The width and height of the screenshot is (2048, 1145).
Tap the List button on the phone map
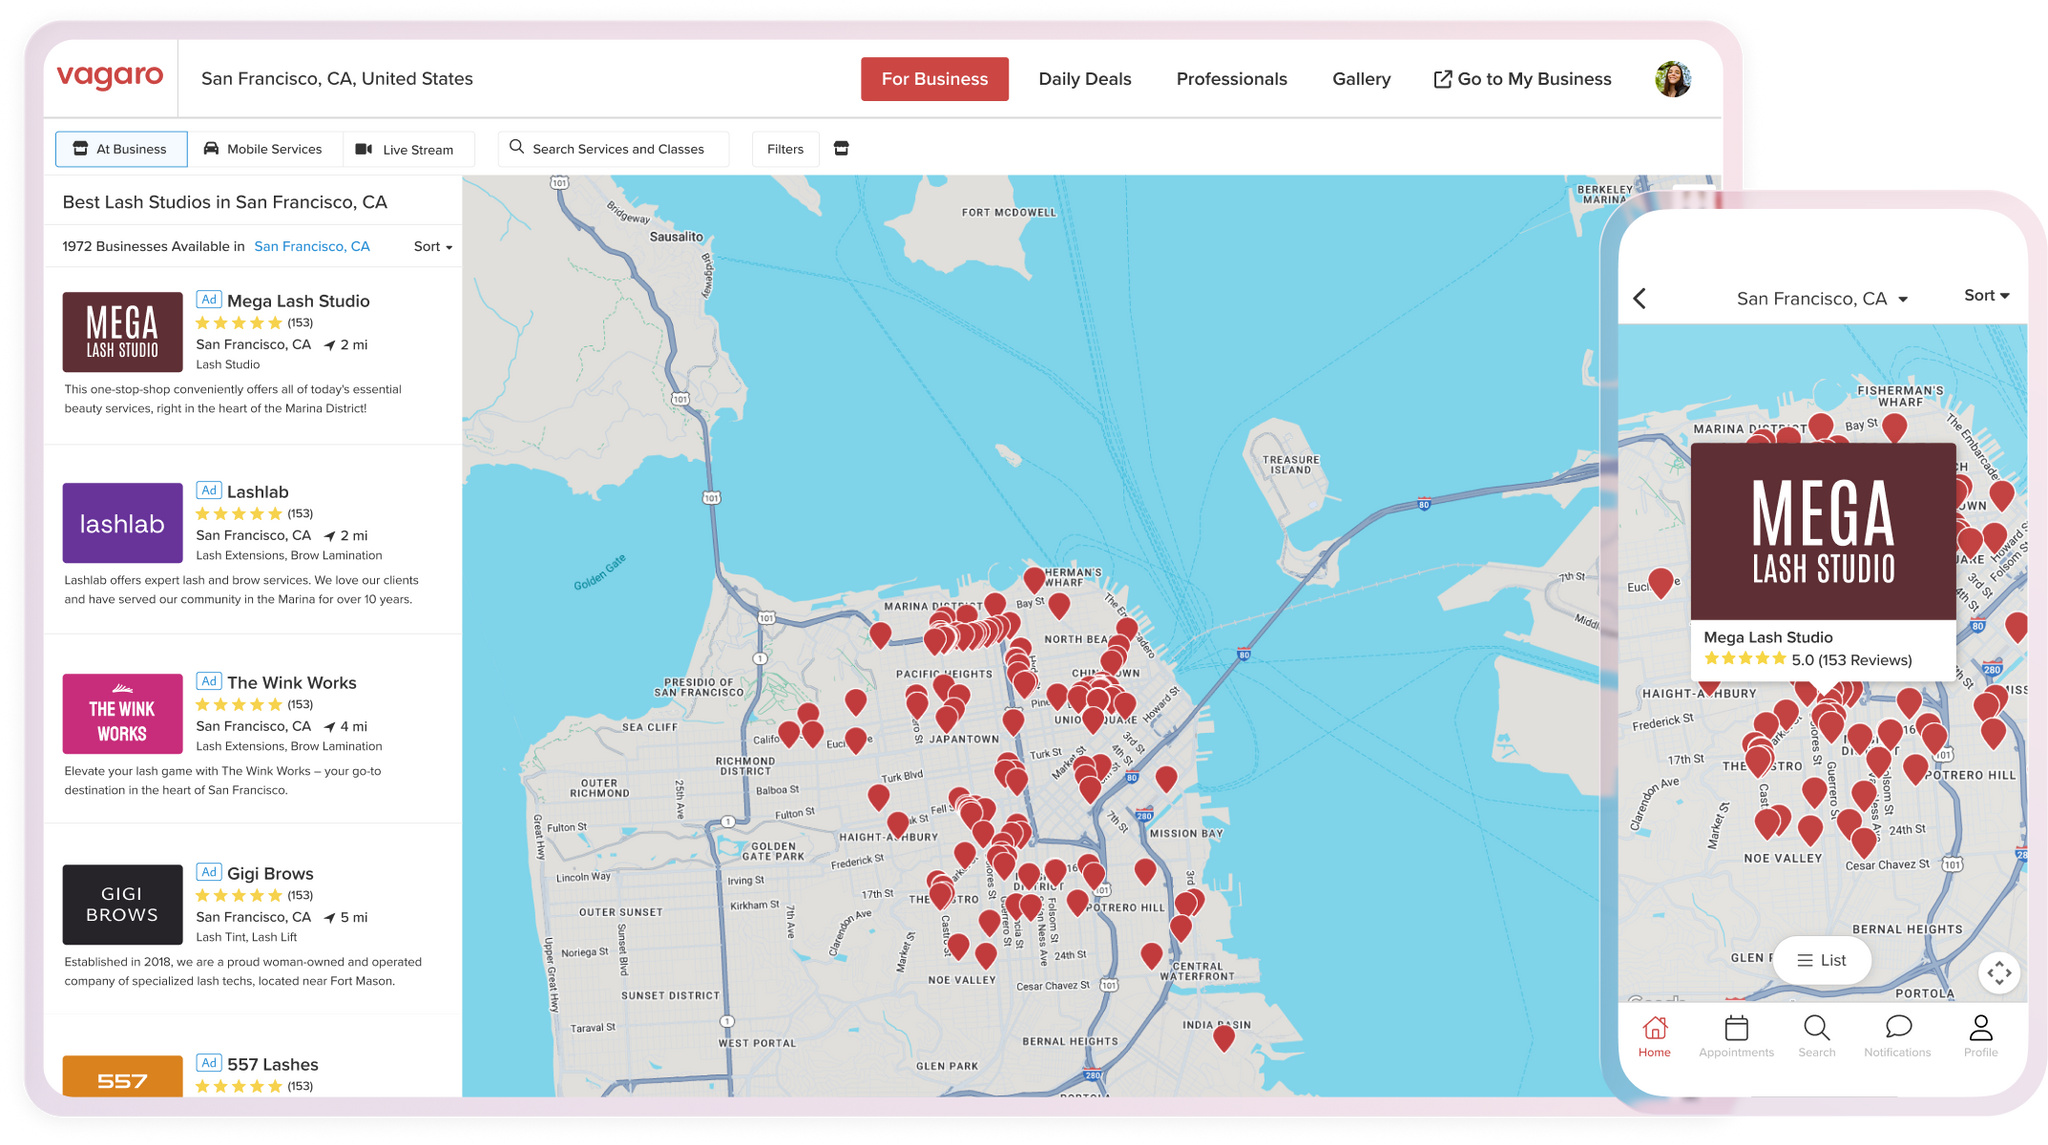1822,960
